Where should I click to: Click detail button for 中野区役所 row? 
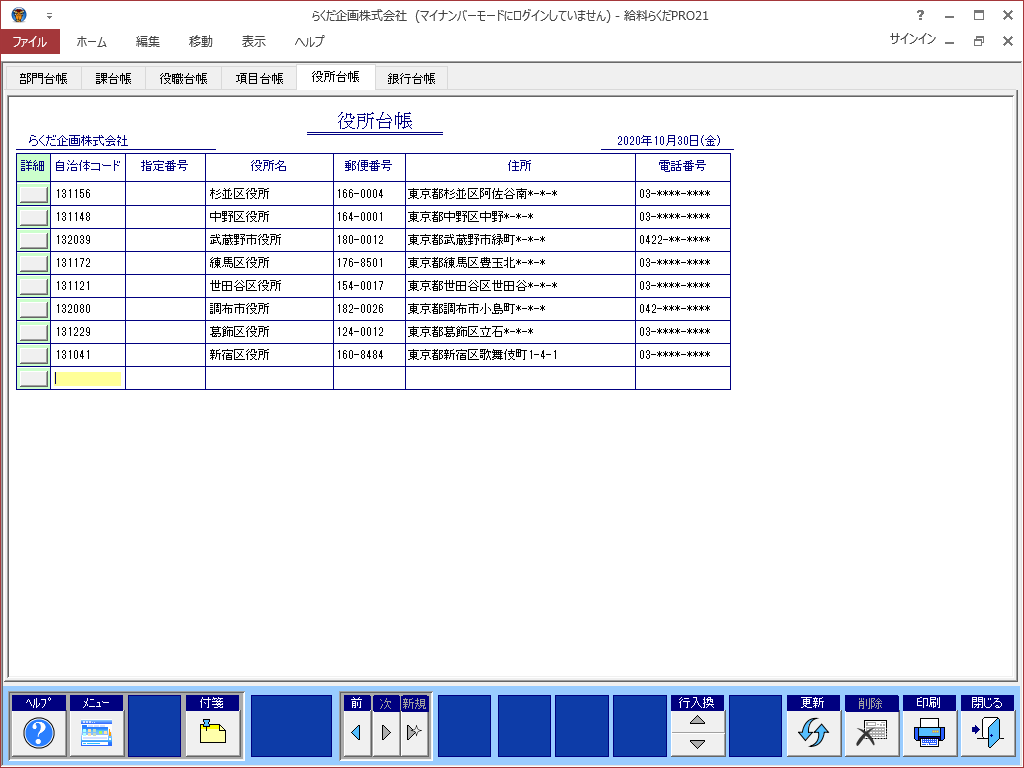point(33,217)
